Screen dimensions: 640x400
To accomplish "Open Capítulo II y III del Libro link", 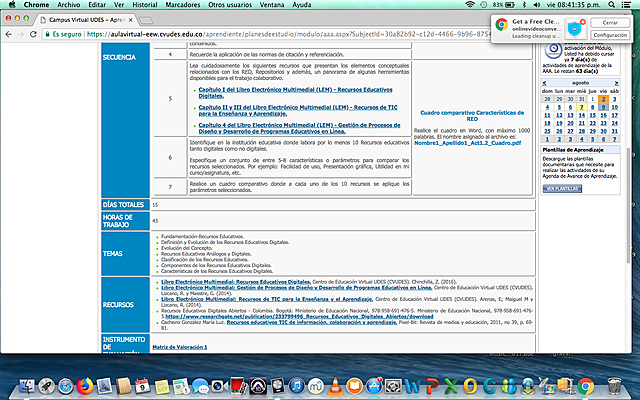I will (x=298, y=111).
